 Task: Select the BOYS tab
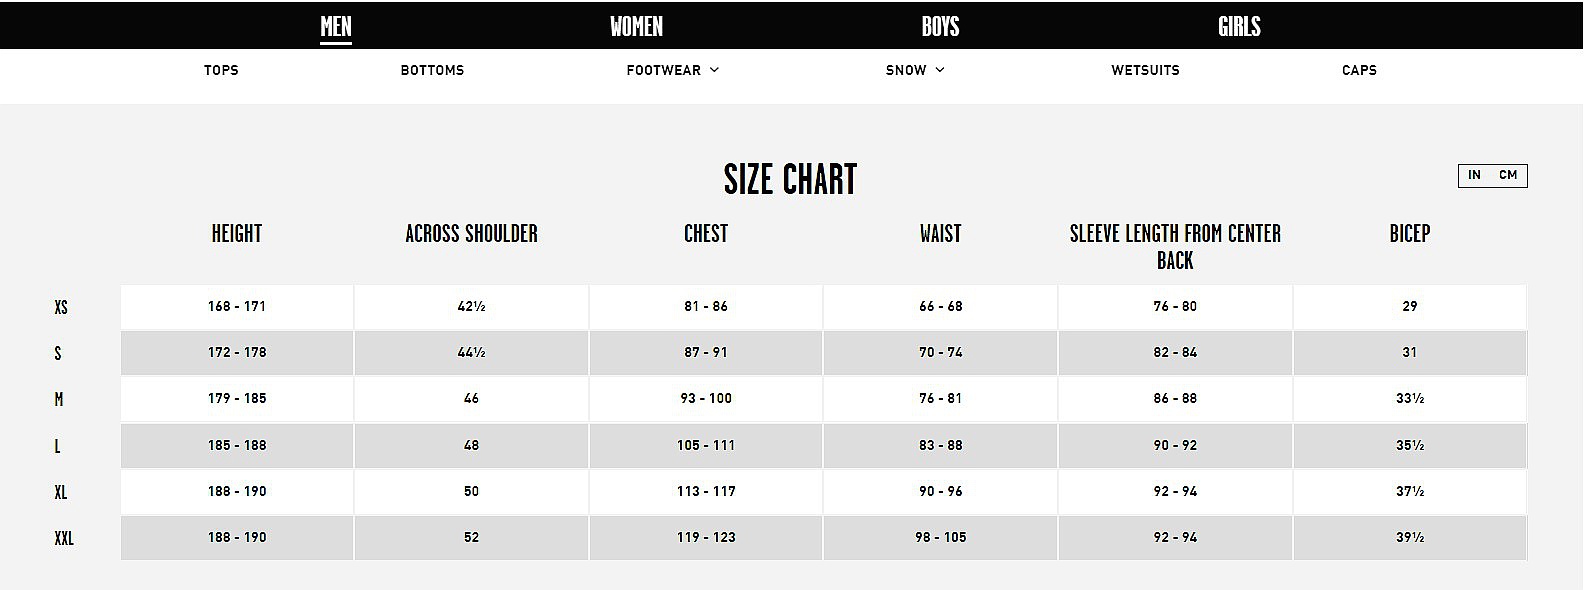(940, 27)
